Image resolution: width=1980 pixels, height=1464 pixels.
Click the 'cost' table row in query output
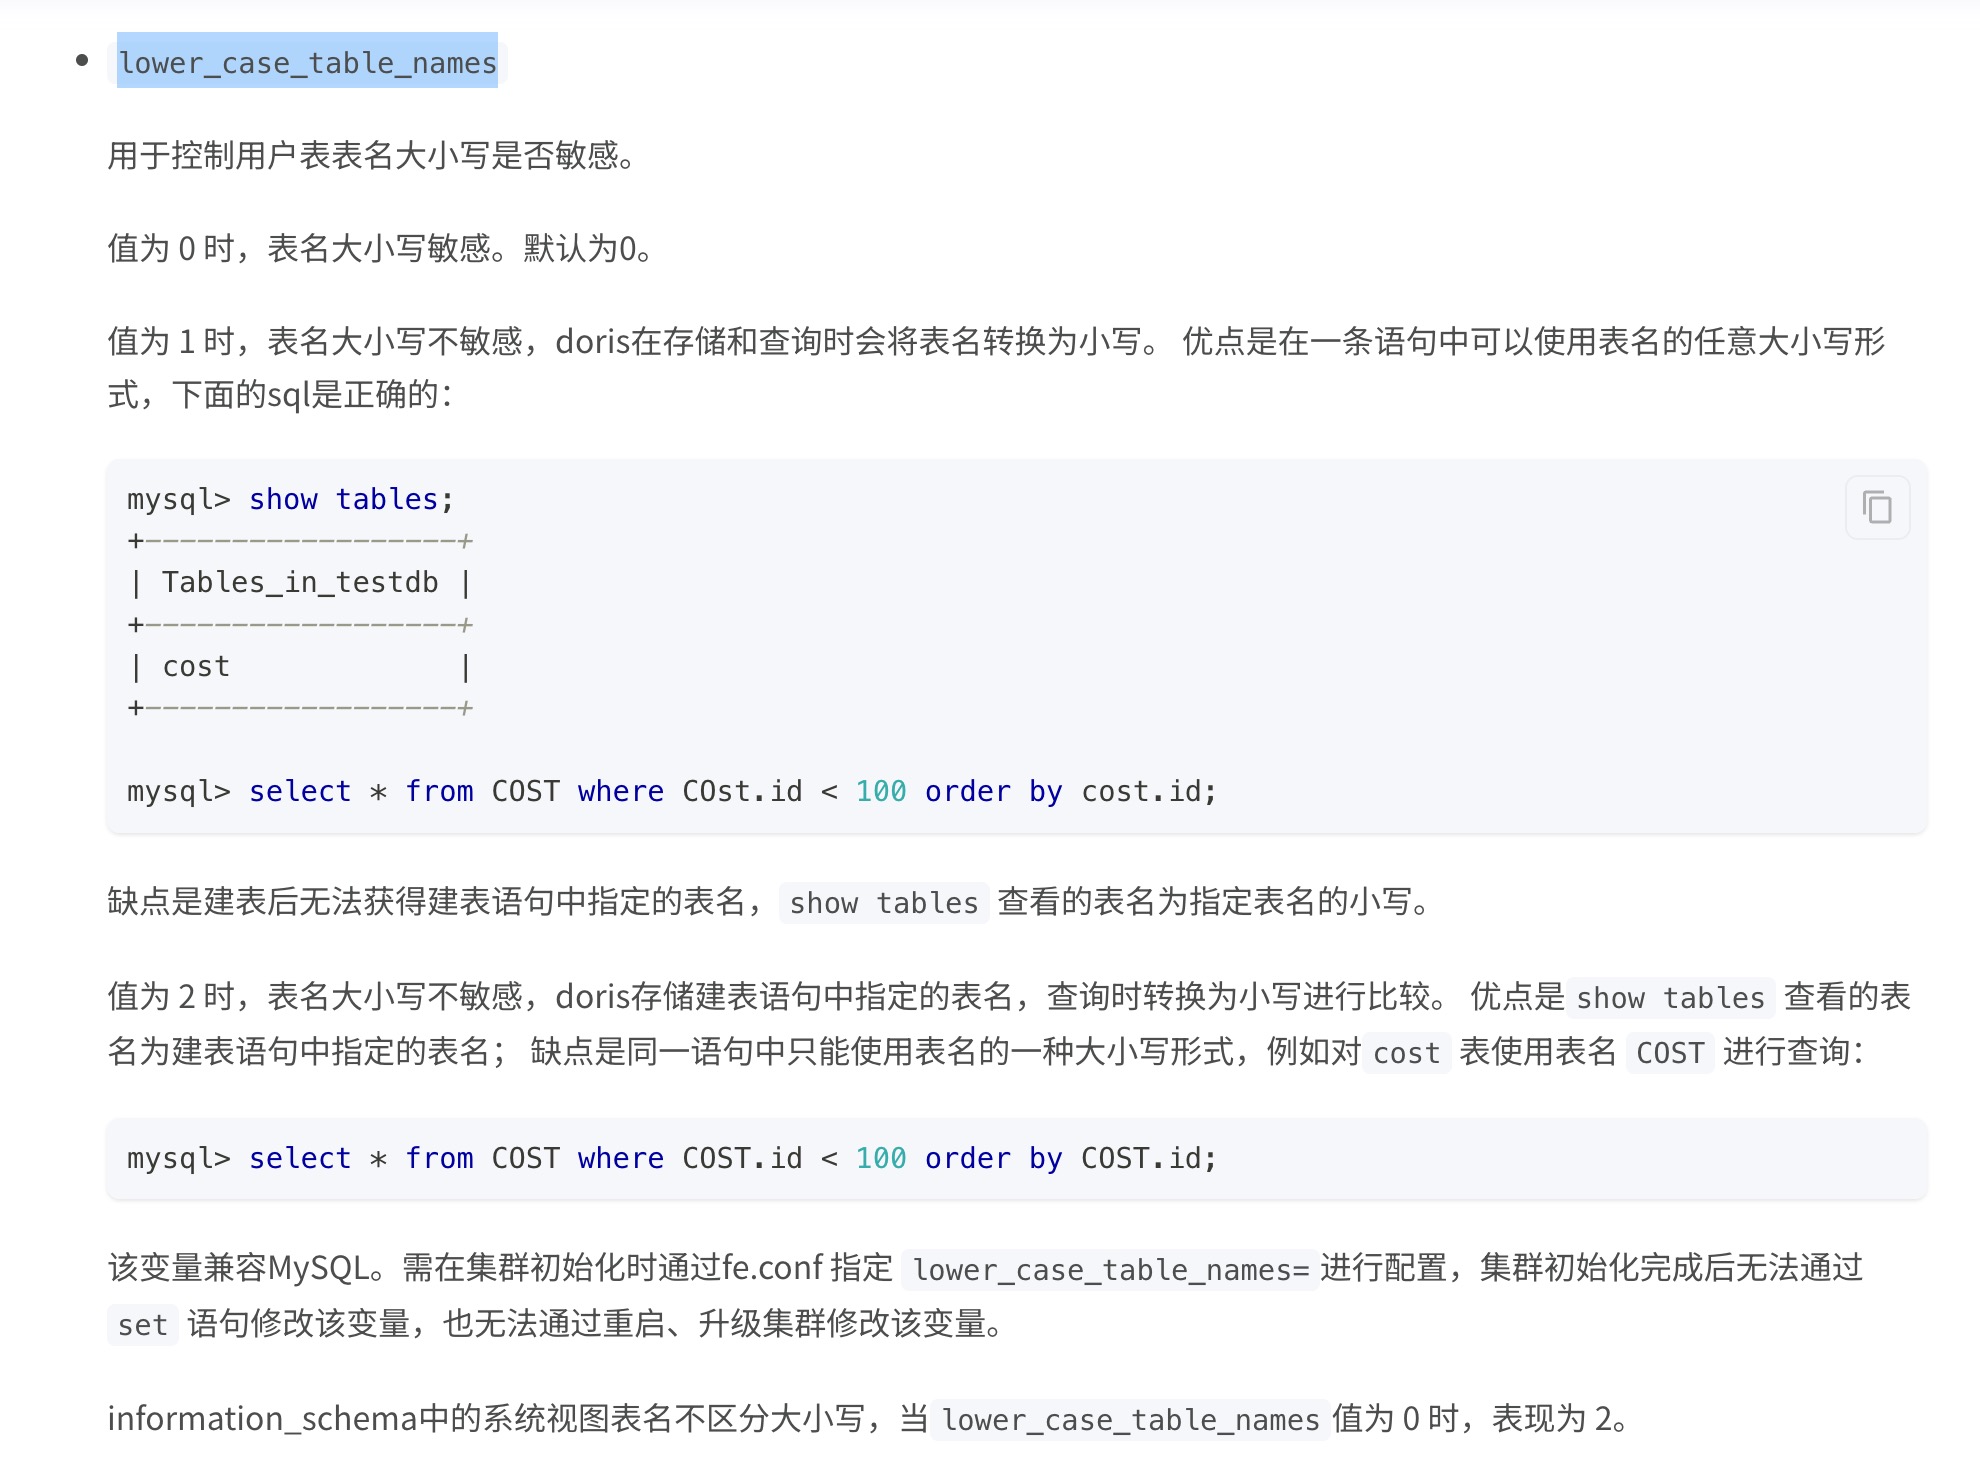[196, 666]
